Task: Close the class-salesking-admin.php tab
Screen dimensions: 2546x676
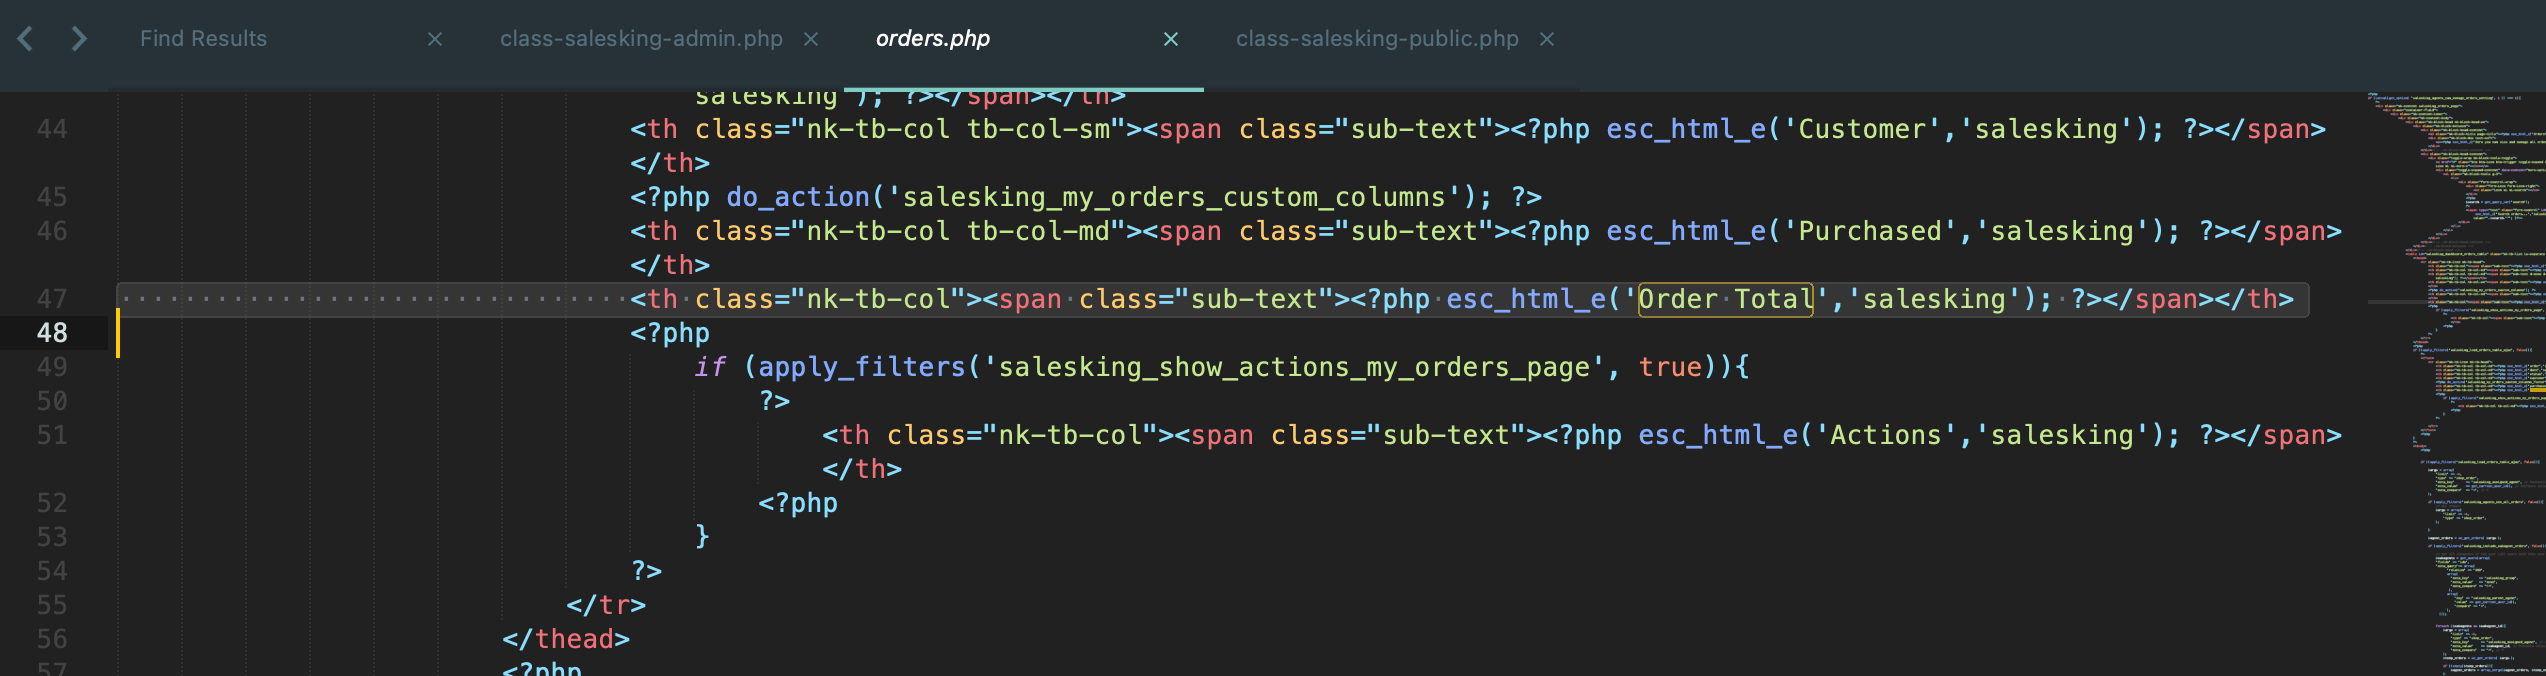Action: coord(811,39)
